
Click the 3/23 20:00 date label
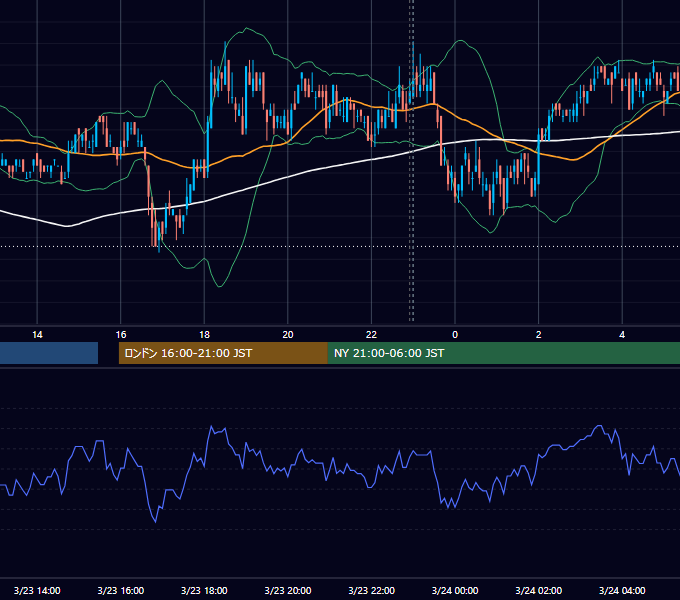[x=288, y=590]
